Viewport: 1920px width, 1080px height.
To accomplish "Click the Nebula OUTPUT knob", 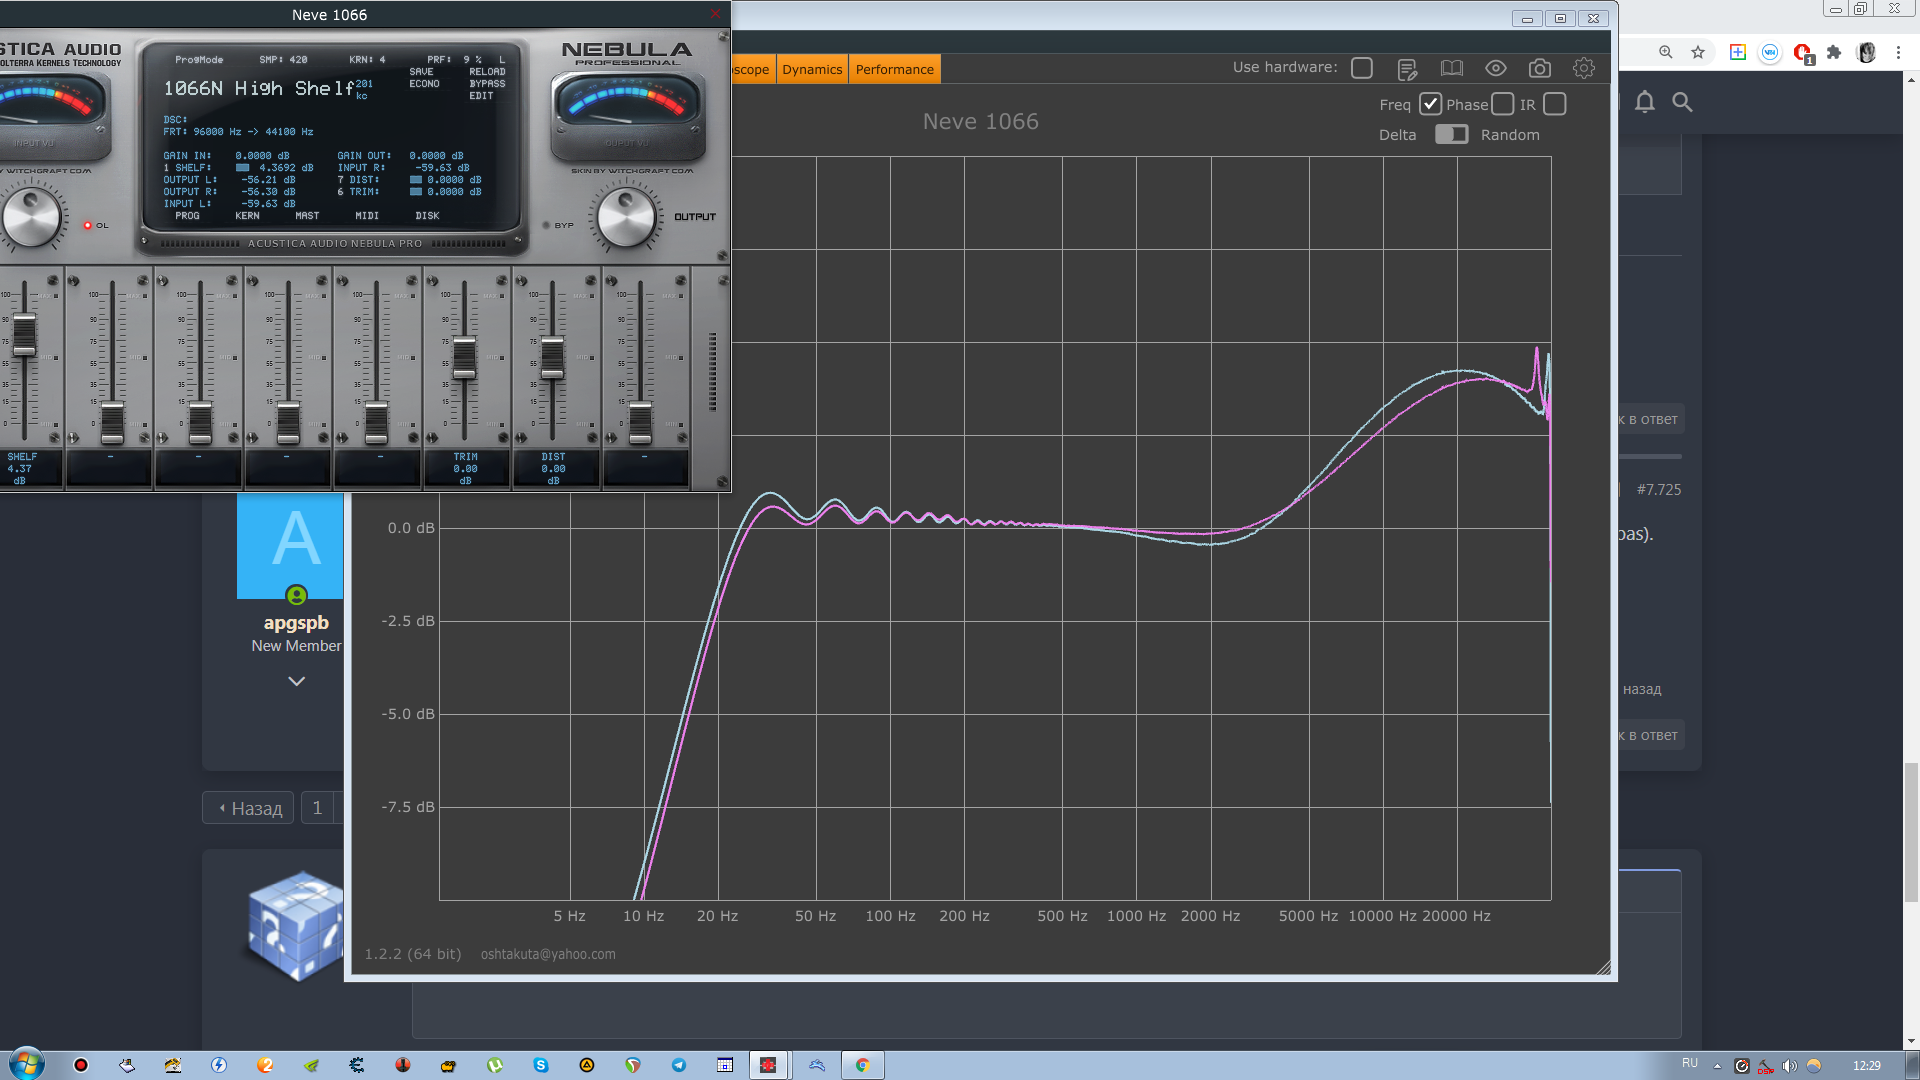I will (x=626, y=217).
